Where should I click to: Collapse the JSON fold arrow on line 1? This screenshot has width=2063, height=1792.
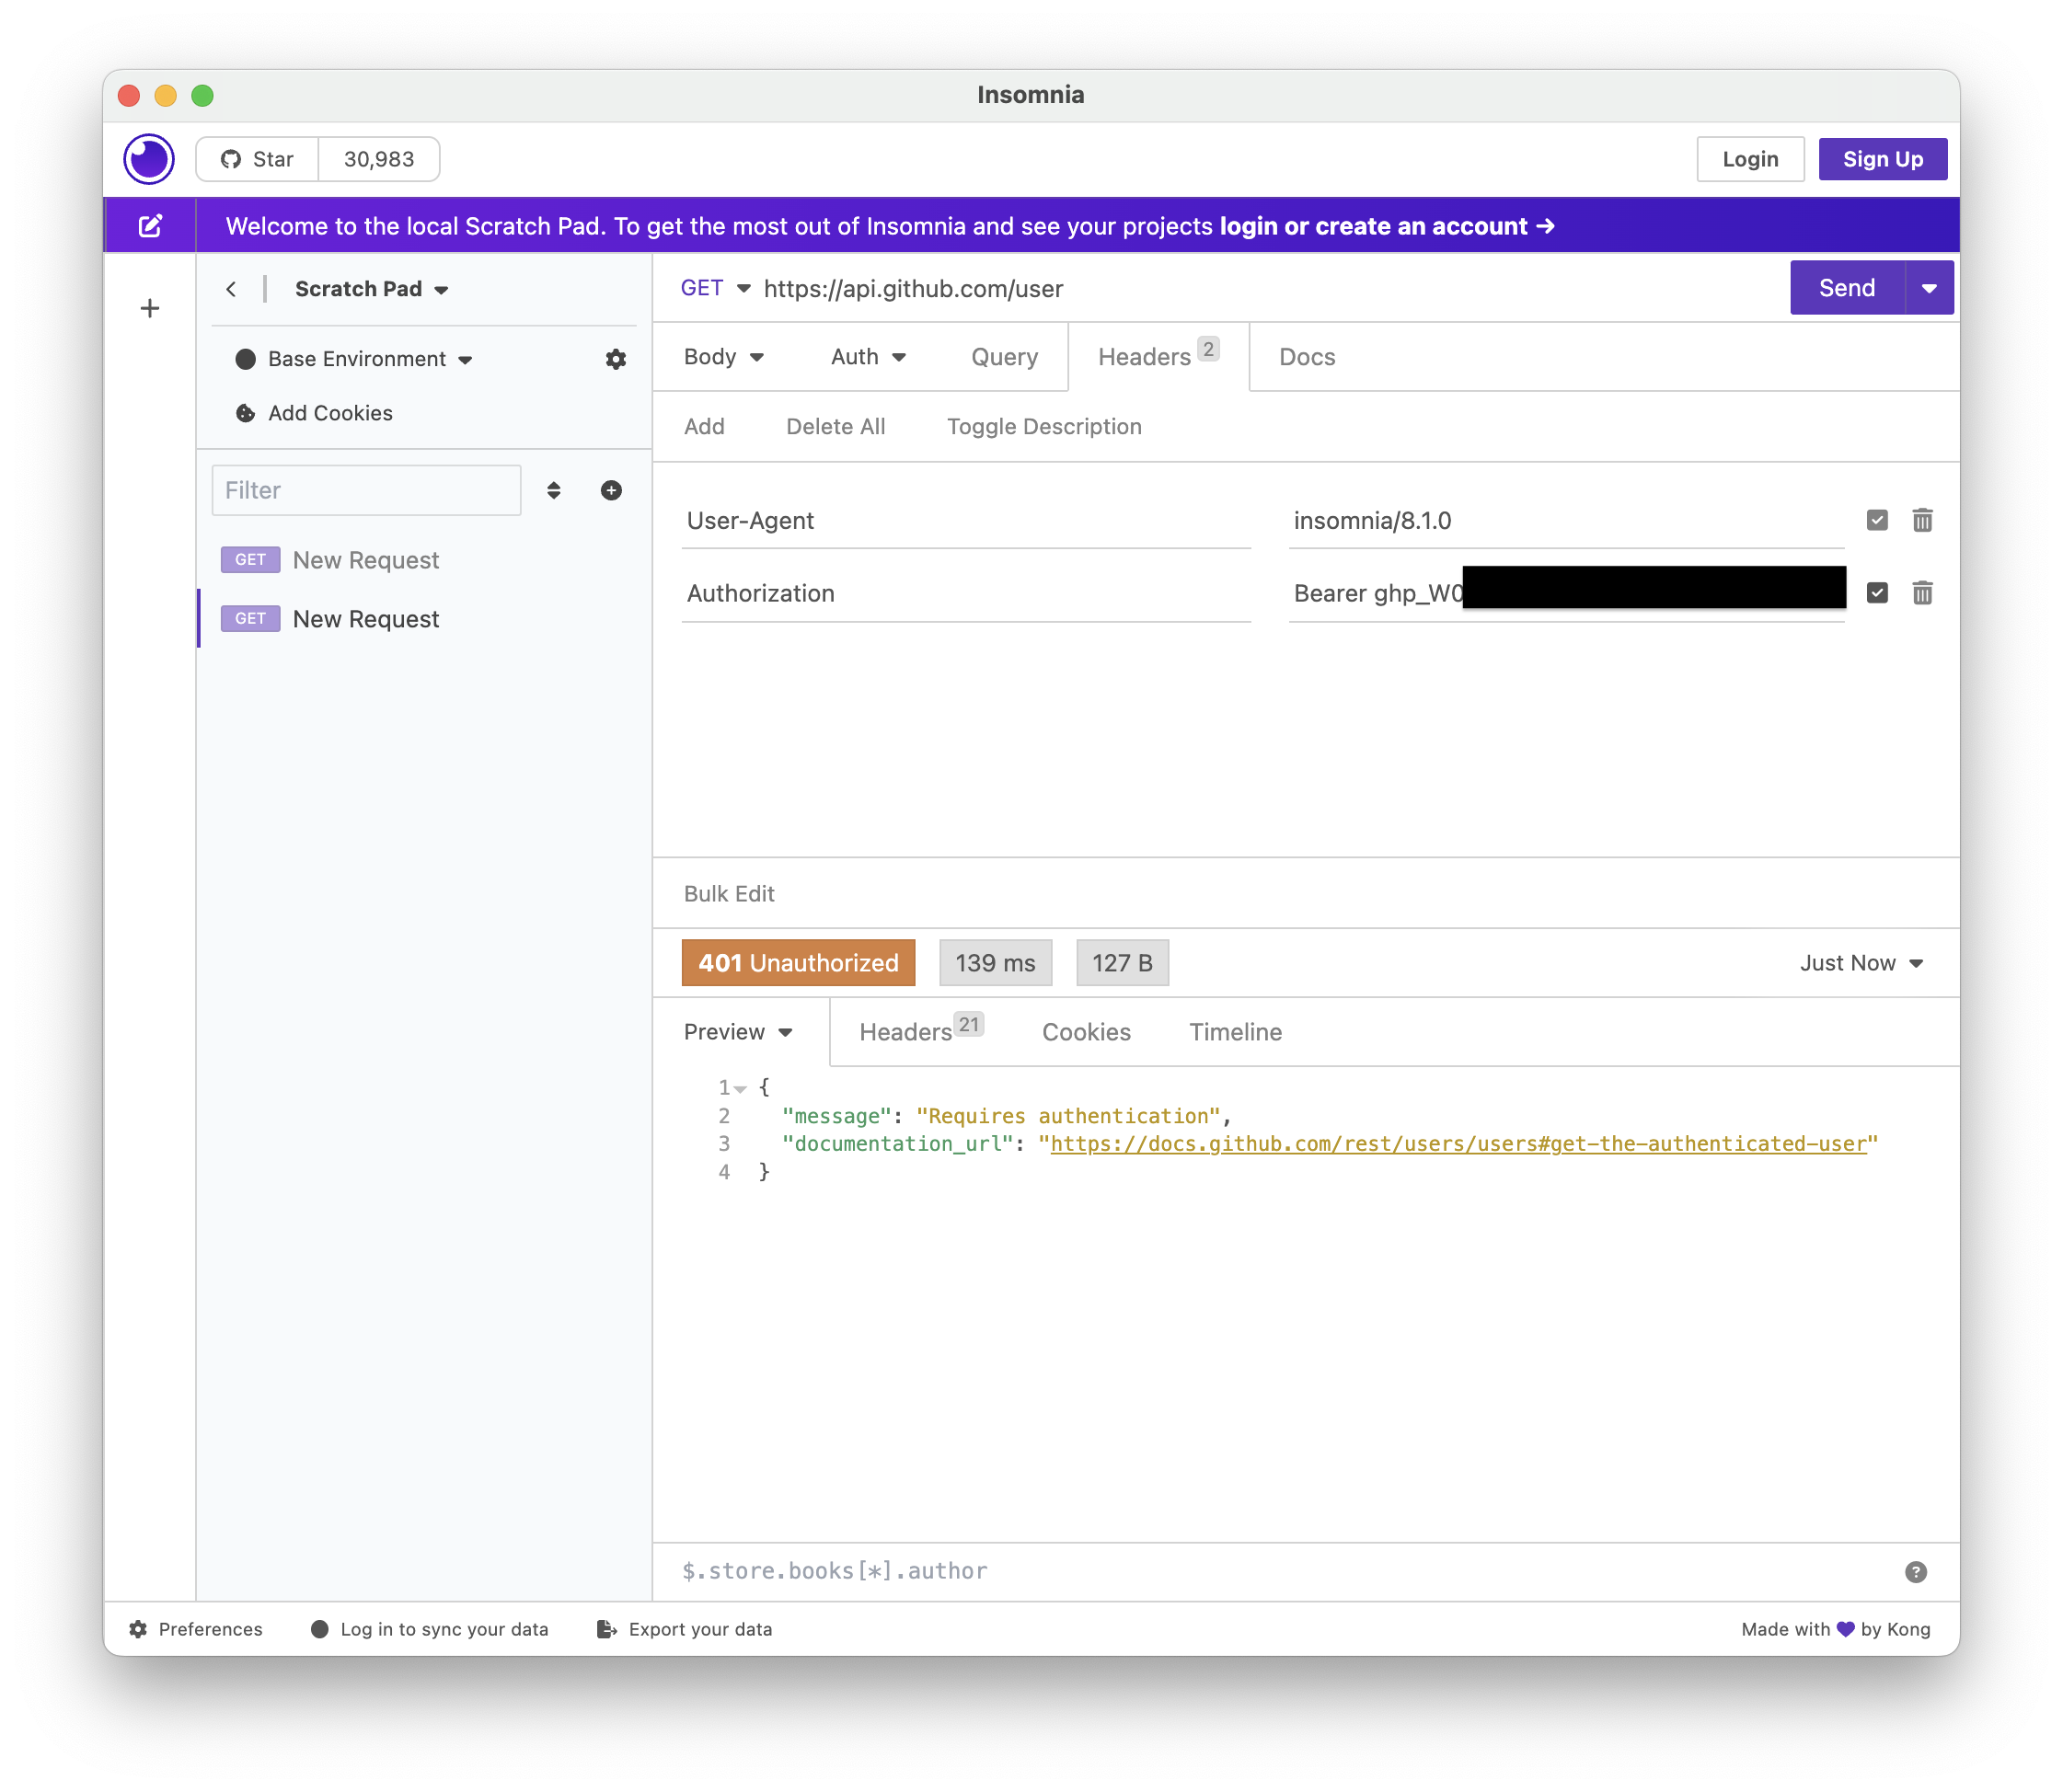pos(741,1089)
